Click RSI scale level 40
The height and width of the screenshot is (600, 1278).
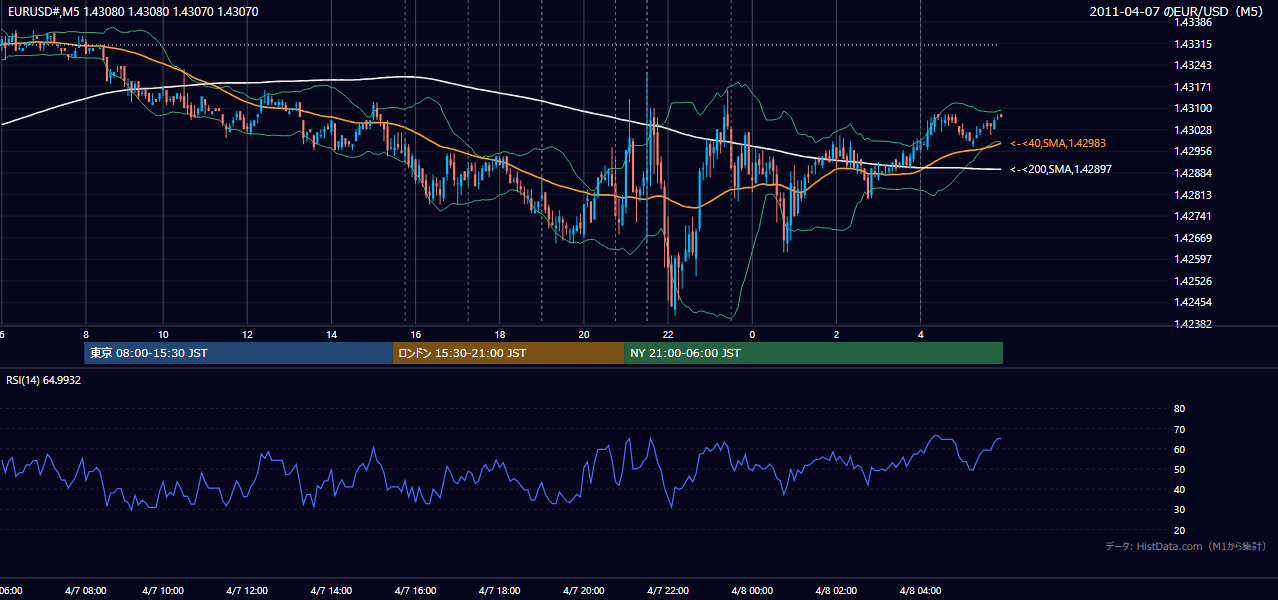(x=1179, y=489)
